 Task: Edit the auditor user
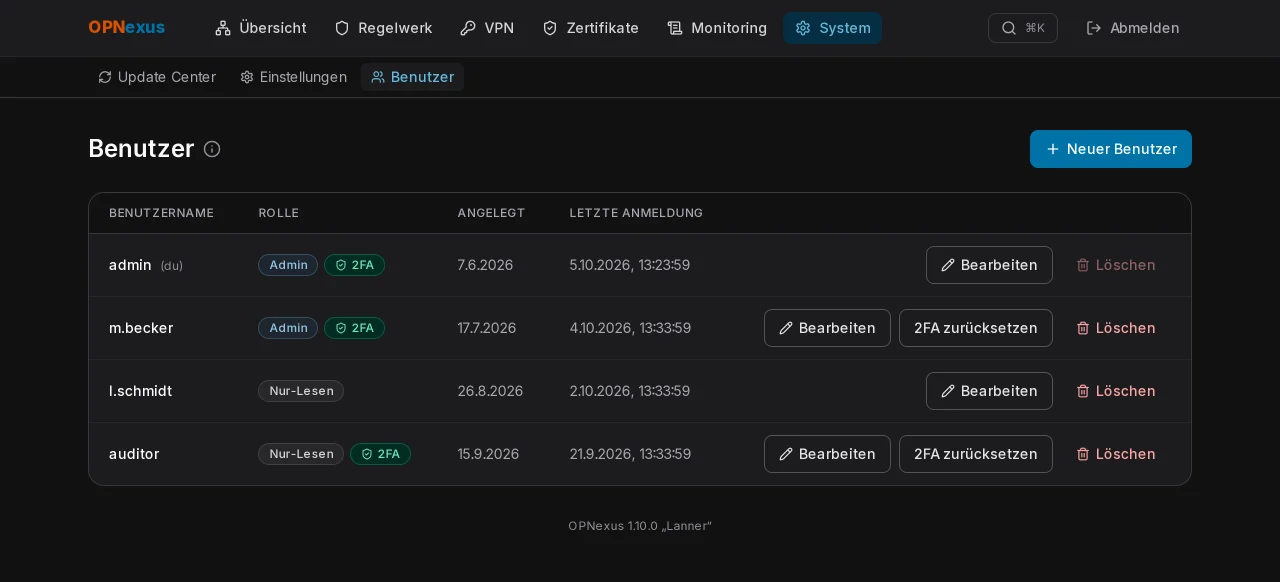click(x=827, y=454)
